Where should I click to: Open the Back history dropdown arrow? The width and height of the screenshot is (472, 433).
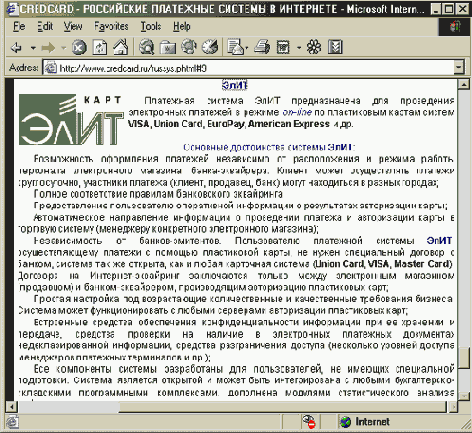click(33, 48)
